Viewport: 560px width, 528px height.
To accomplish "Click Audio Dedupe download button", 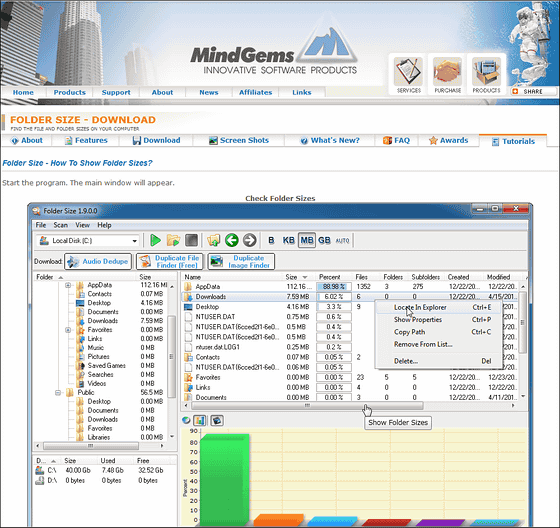I will tap(98, 261).
